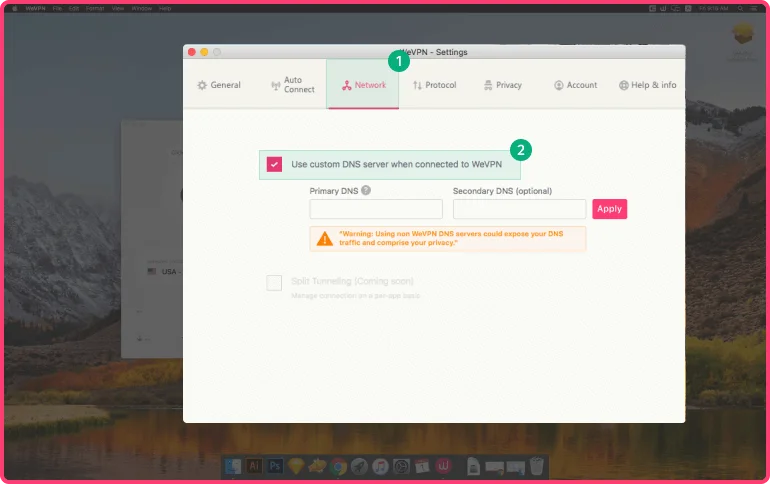
Task: Click the Primary DNS input field
Action: pos(376,209)
